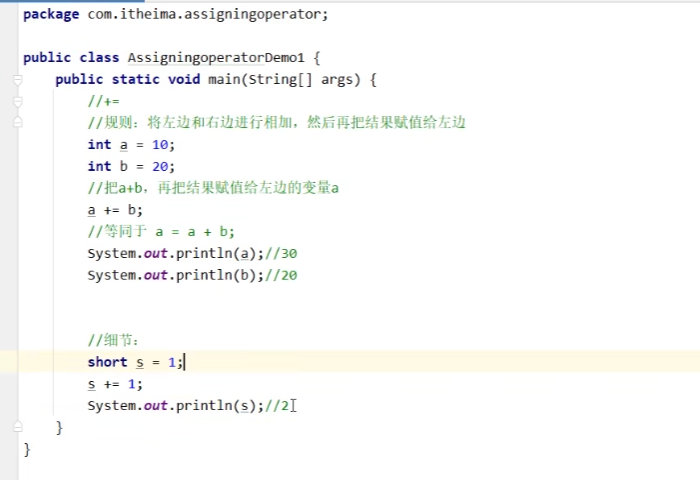Click the '//30' trailing comment
The image size is (700, 480).
point(281,254)
